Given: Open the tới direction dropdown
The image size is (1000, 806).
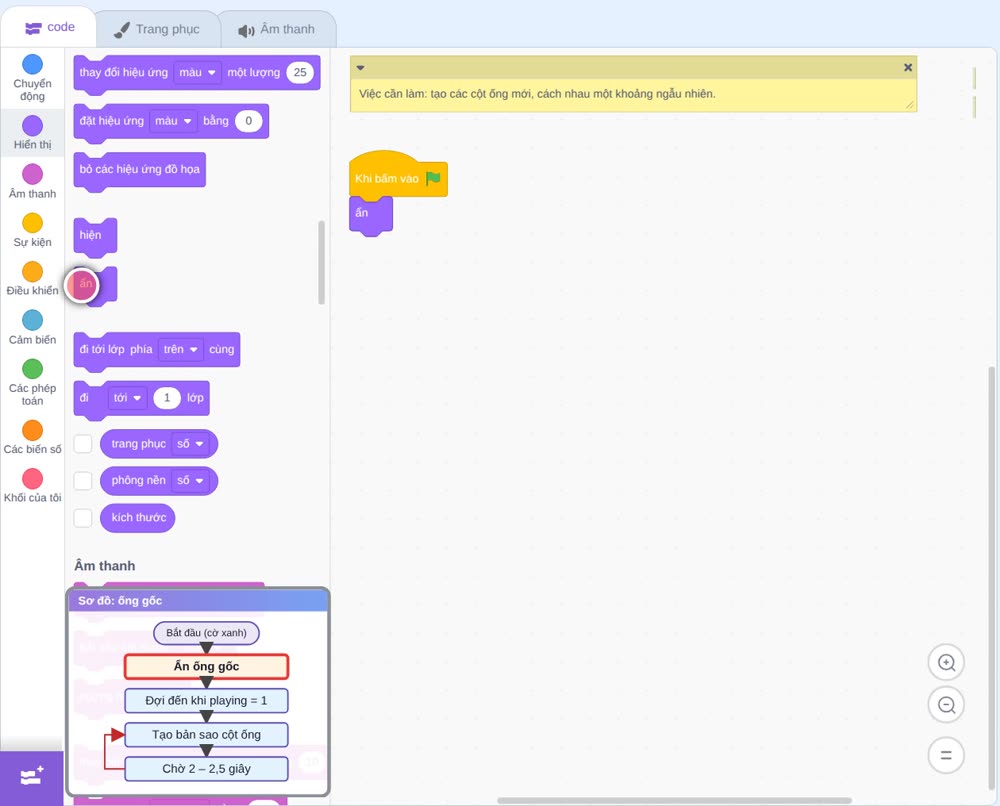Looking at the screenshot, I should coord(128,398).
